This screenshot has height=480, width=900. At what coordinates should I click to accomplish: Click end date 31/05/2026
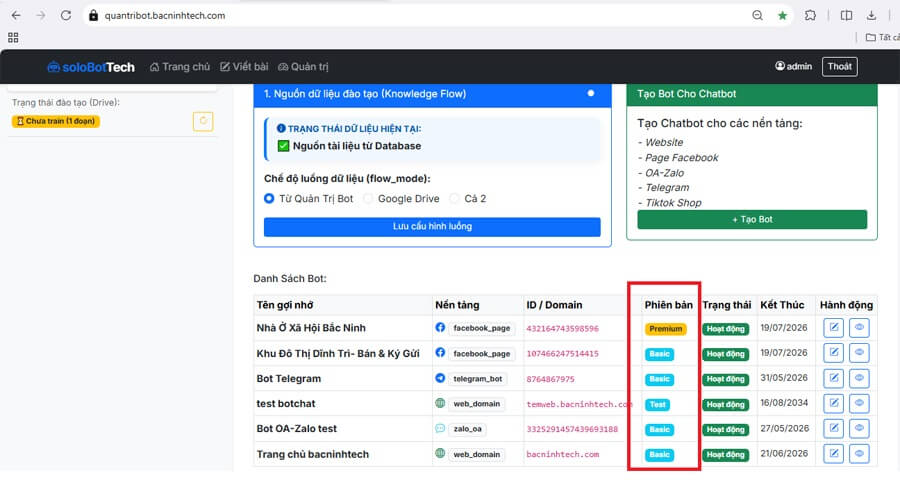click(x=783, y=378)
